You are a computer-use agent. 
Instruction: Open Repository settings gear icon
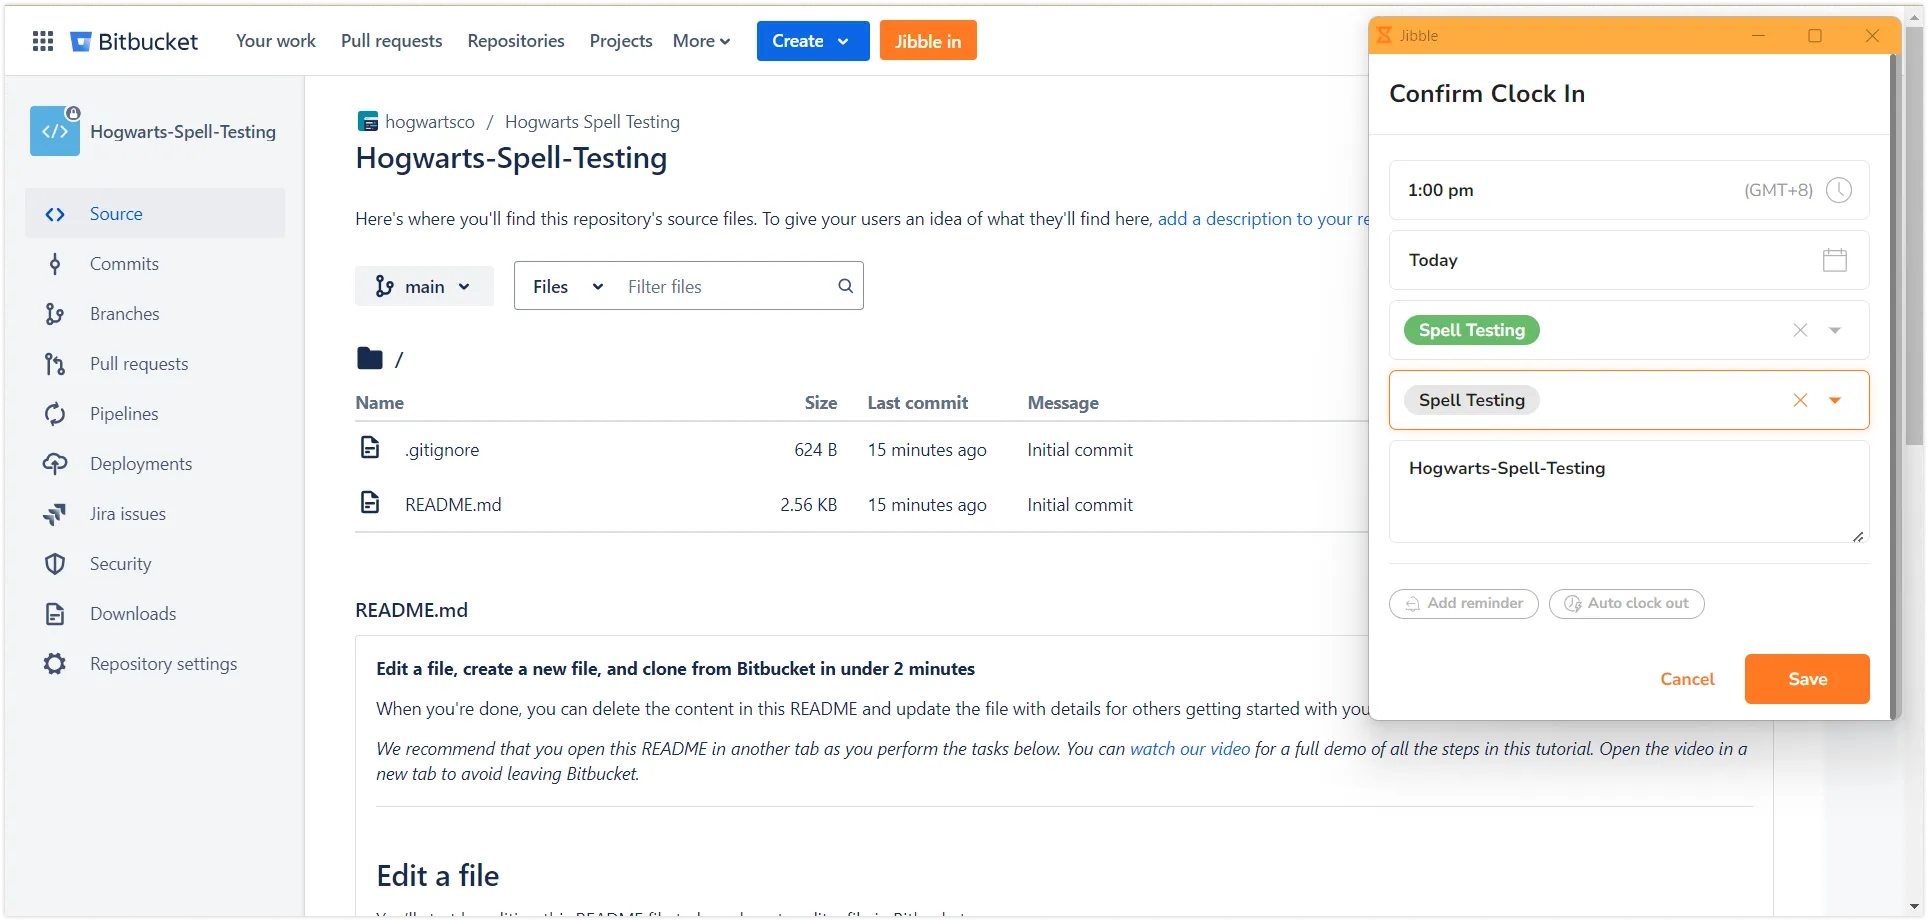click(x=55, y=664)
